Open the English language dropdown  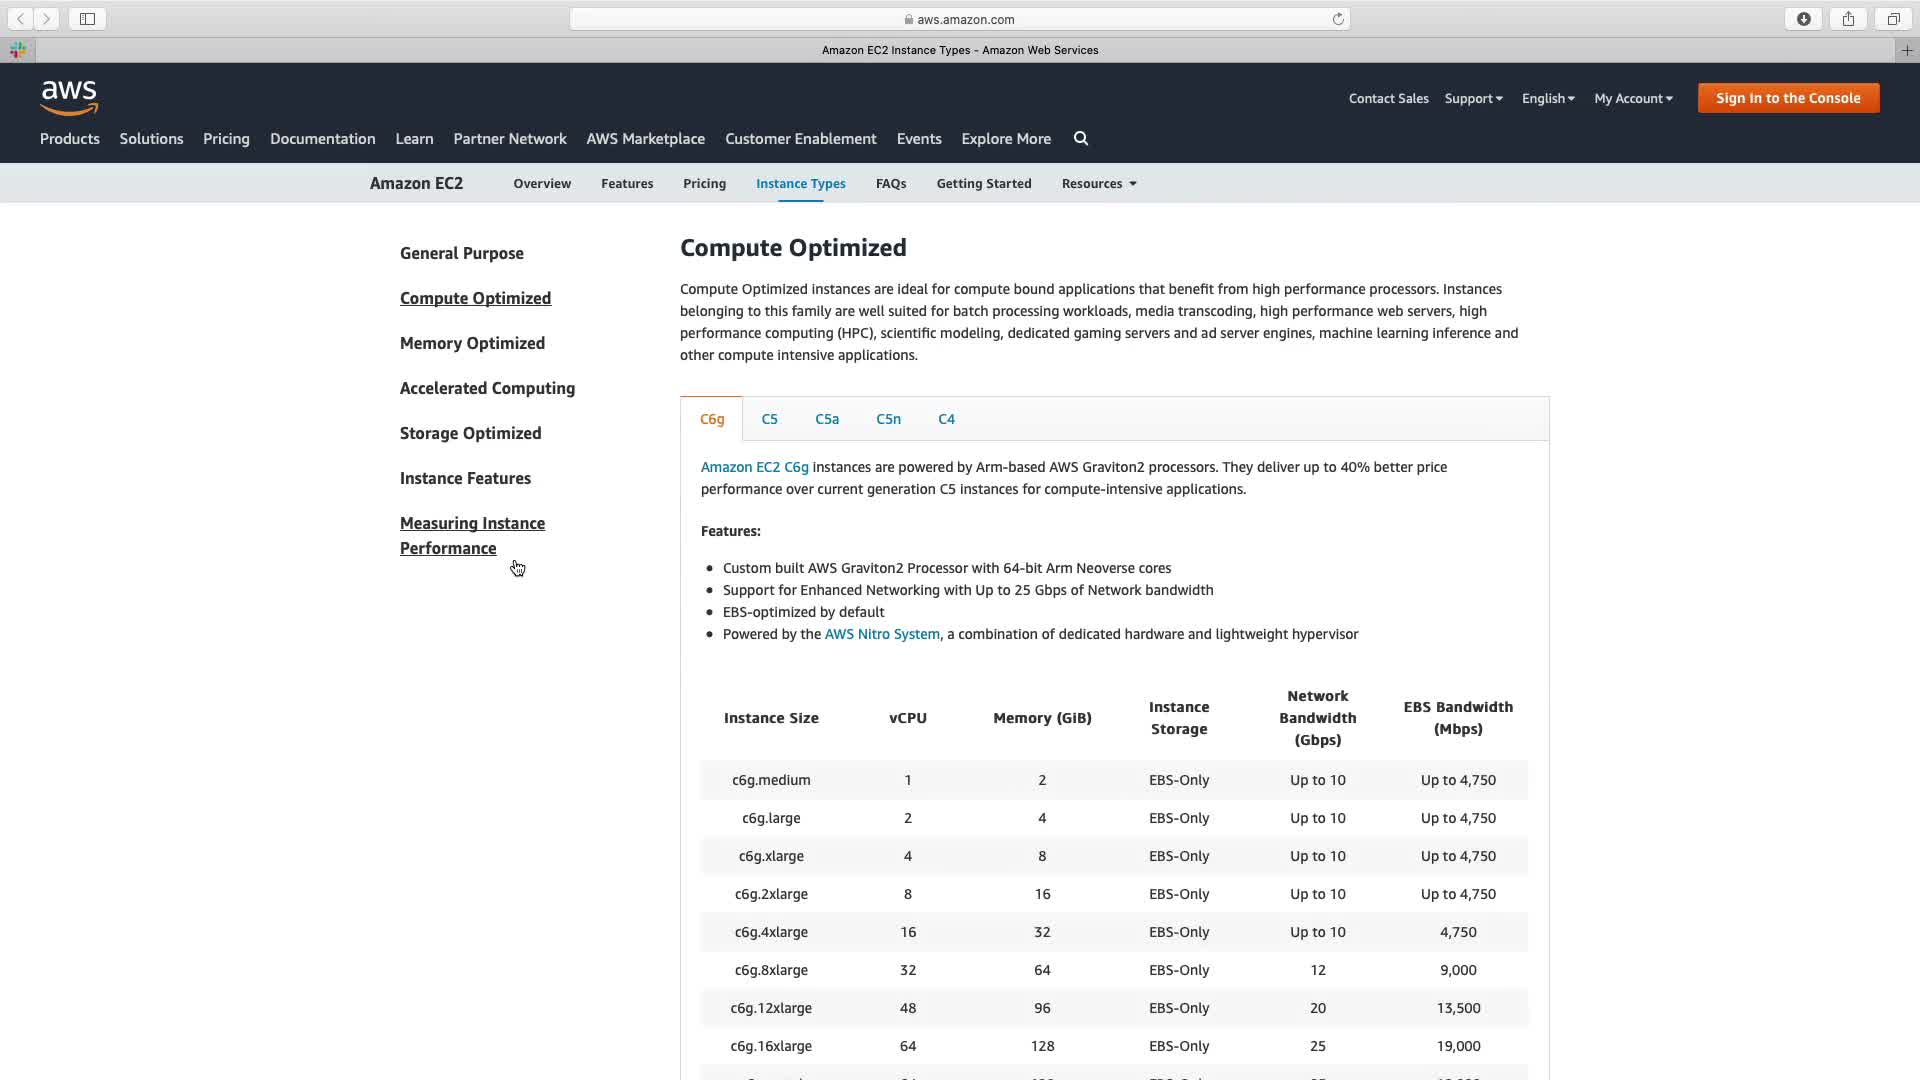pos(1548,98)
